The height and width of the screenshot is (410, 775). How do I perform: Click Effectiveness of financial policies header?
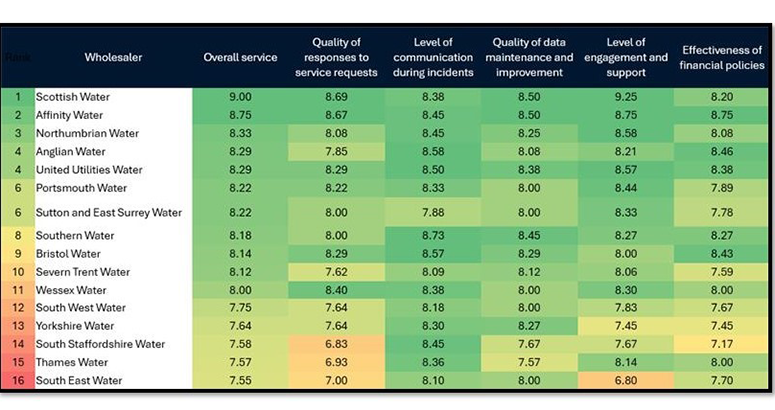point(723,58)
